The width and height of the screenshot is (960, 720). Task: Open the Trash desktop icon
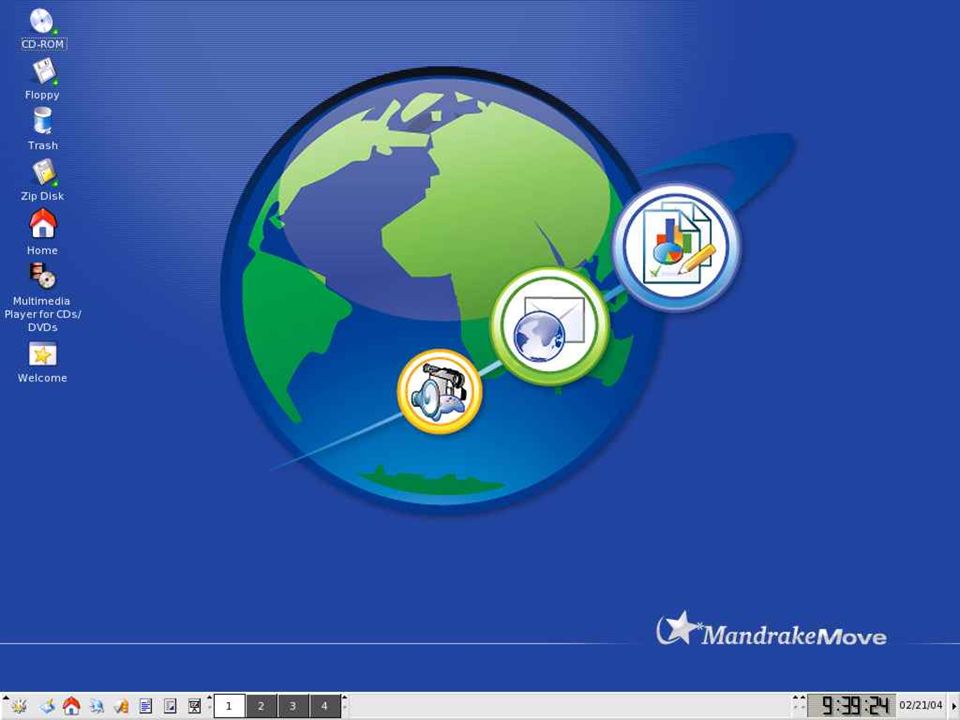pos(42,121)
